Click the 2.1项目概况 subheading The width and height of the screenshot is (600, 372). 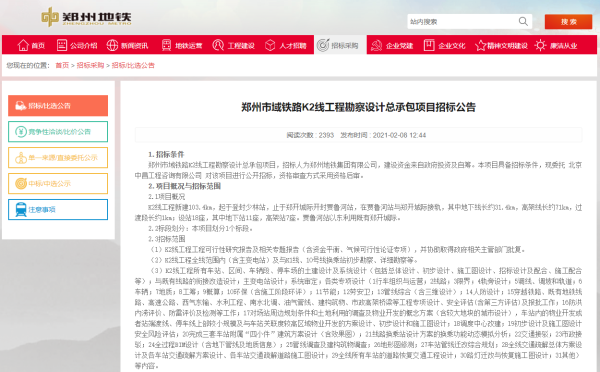166,197
